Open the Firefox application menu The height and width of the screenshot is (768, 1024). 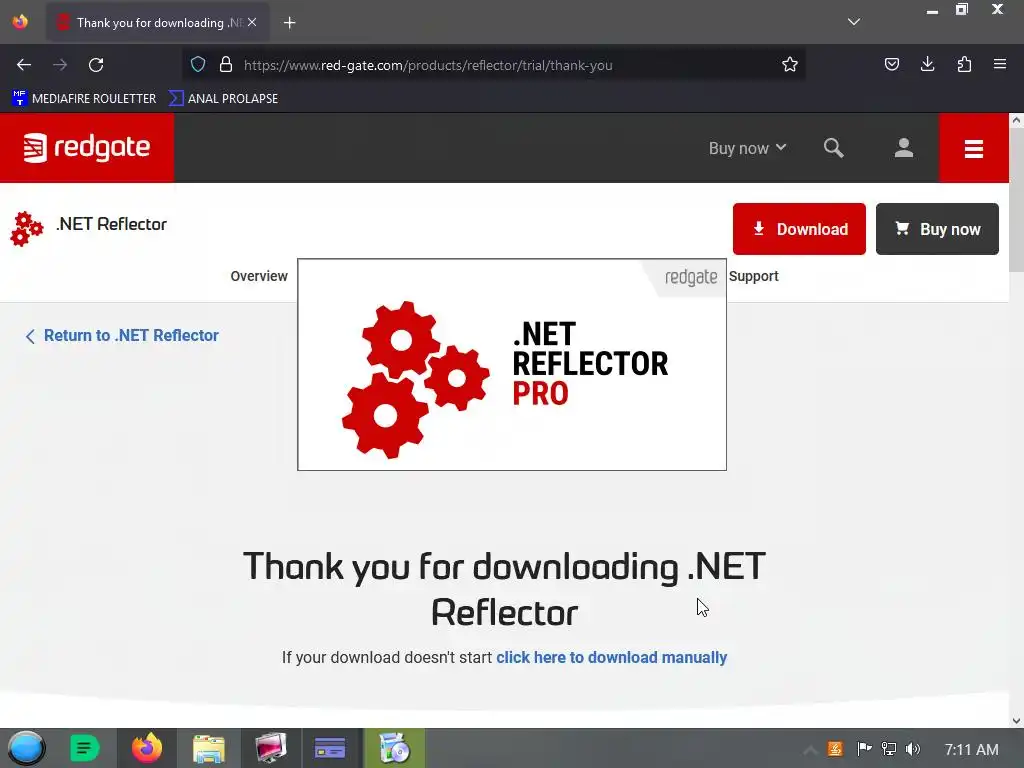tap(1000, 64)
